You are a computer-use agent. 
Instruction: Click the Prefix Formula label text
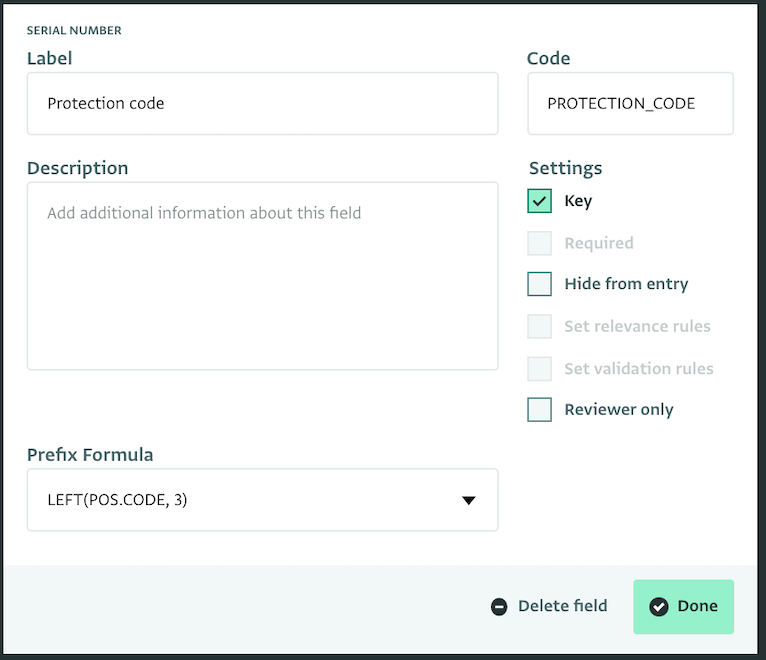point(90,455)
